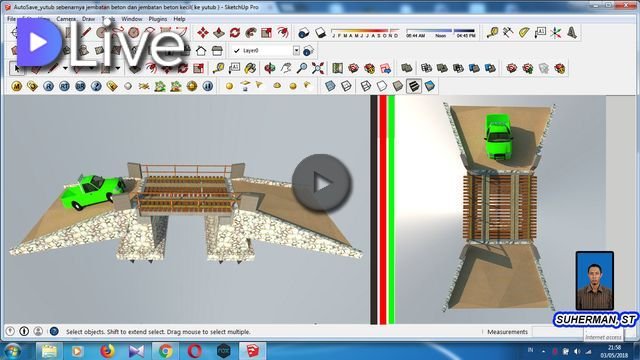Switch to Wireframe face style

coord(366,86)
